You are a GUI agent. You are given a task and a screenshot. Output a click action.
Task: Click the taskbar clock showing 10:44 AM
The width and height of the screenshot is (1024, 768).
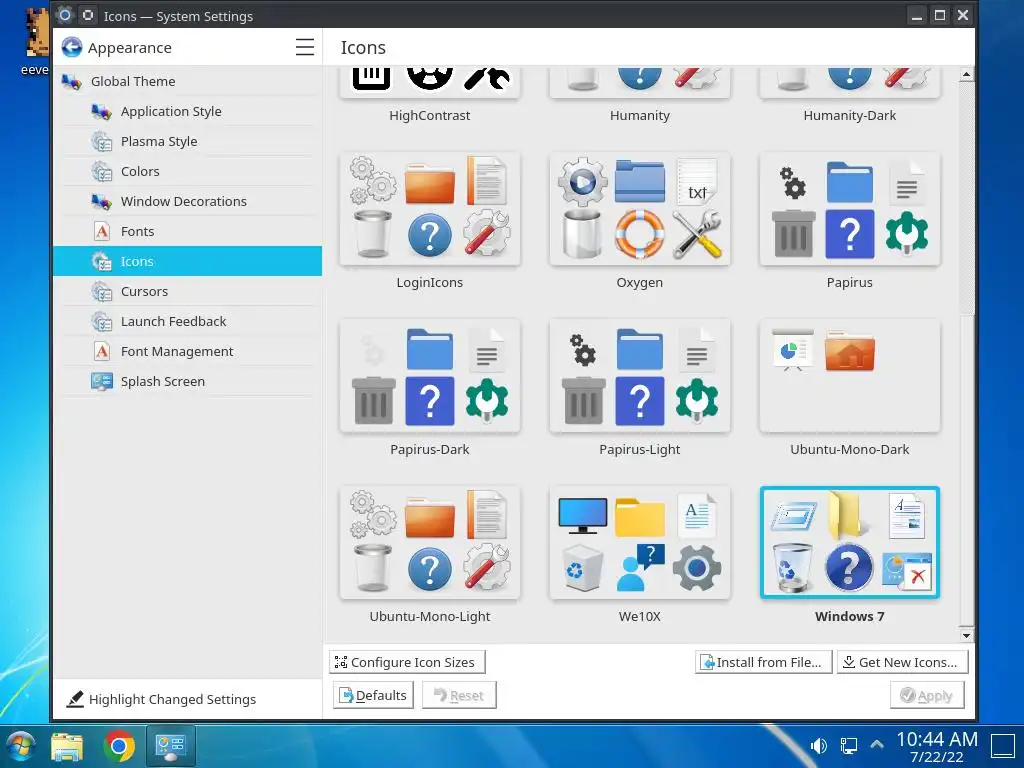coord(936,747)
